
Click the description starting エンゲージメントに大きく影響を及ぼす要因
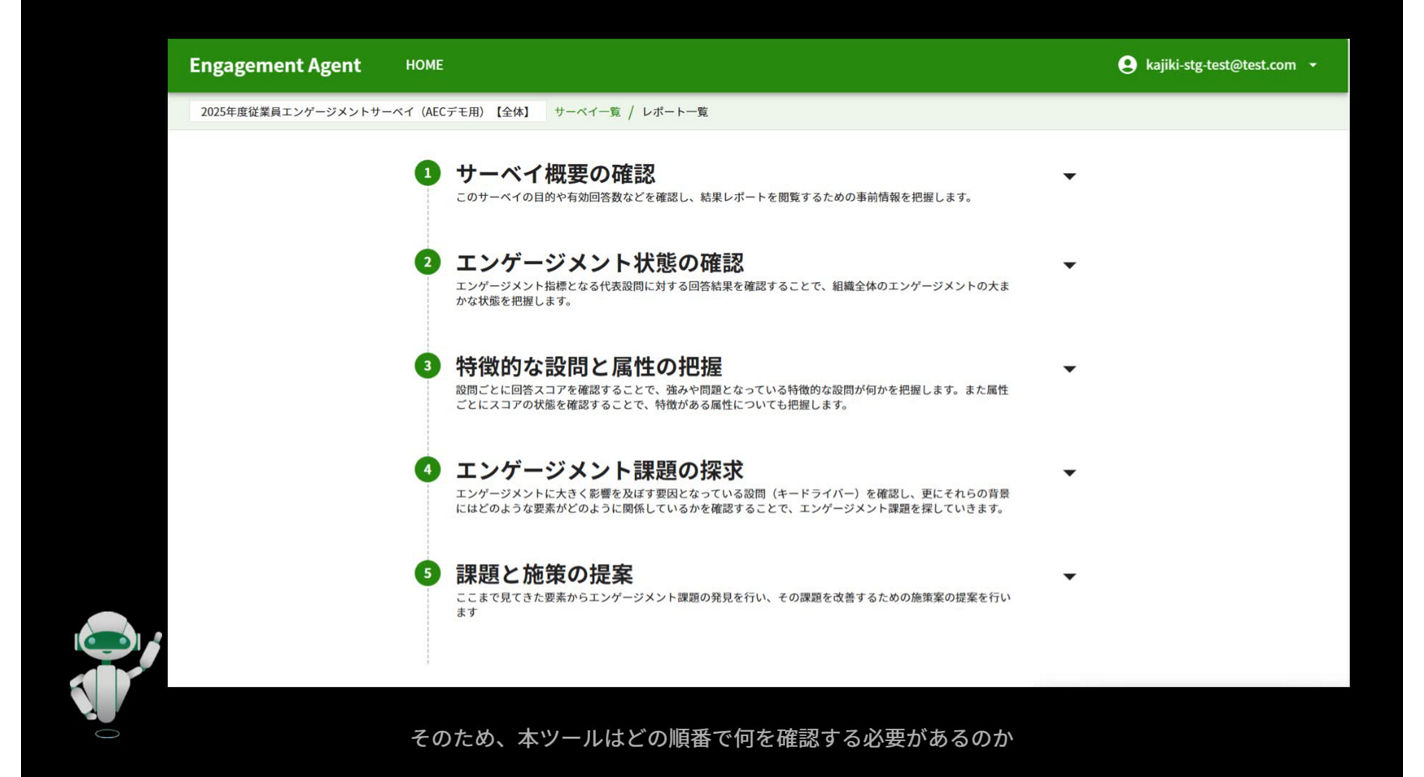[x=733, y=502]
